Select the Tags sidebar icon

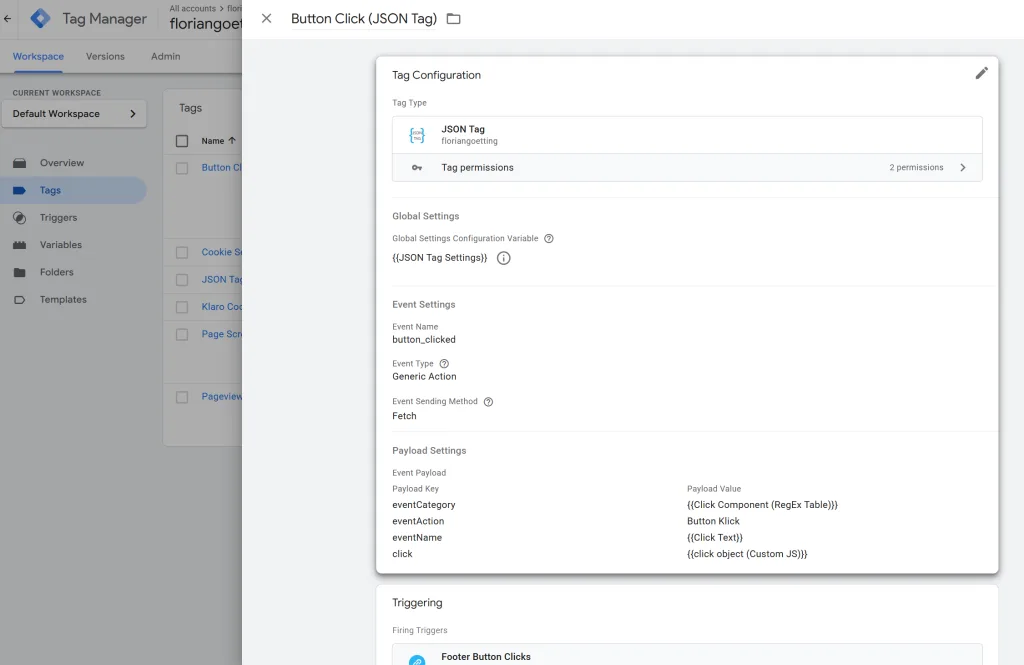coord(20,191)
